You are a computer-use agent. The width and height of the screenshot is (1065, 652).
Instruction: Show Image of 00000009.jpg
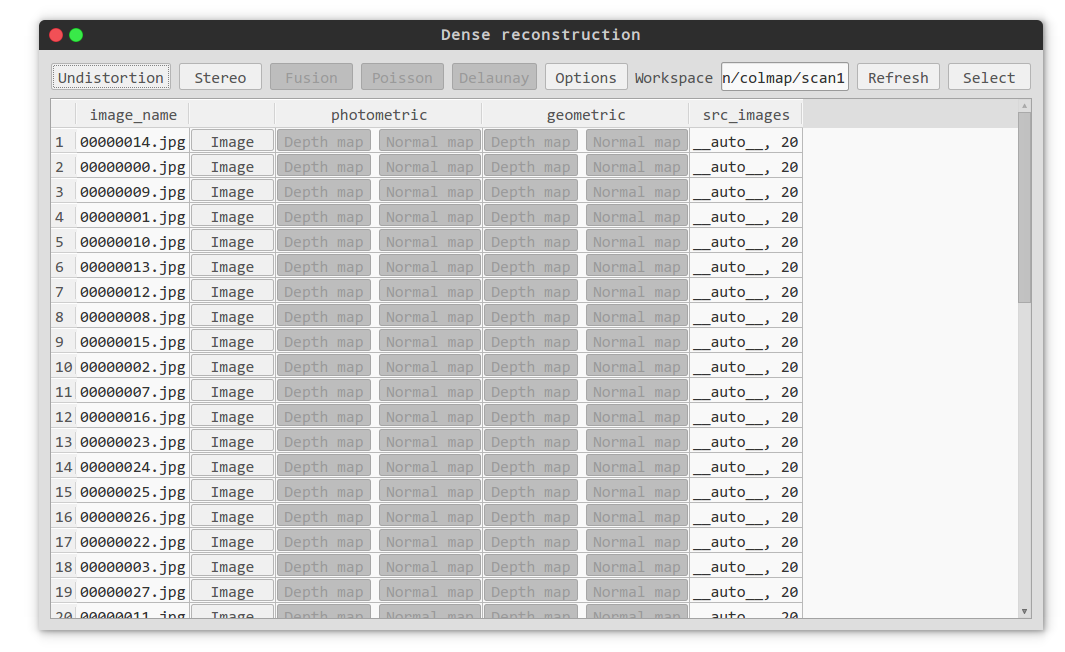[x=232, y=192]
